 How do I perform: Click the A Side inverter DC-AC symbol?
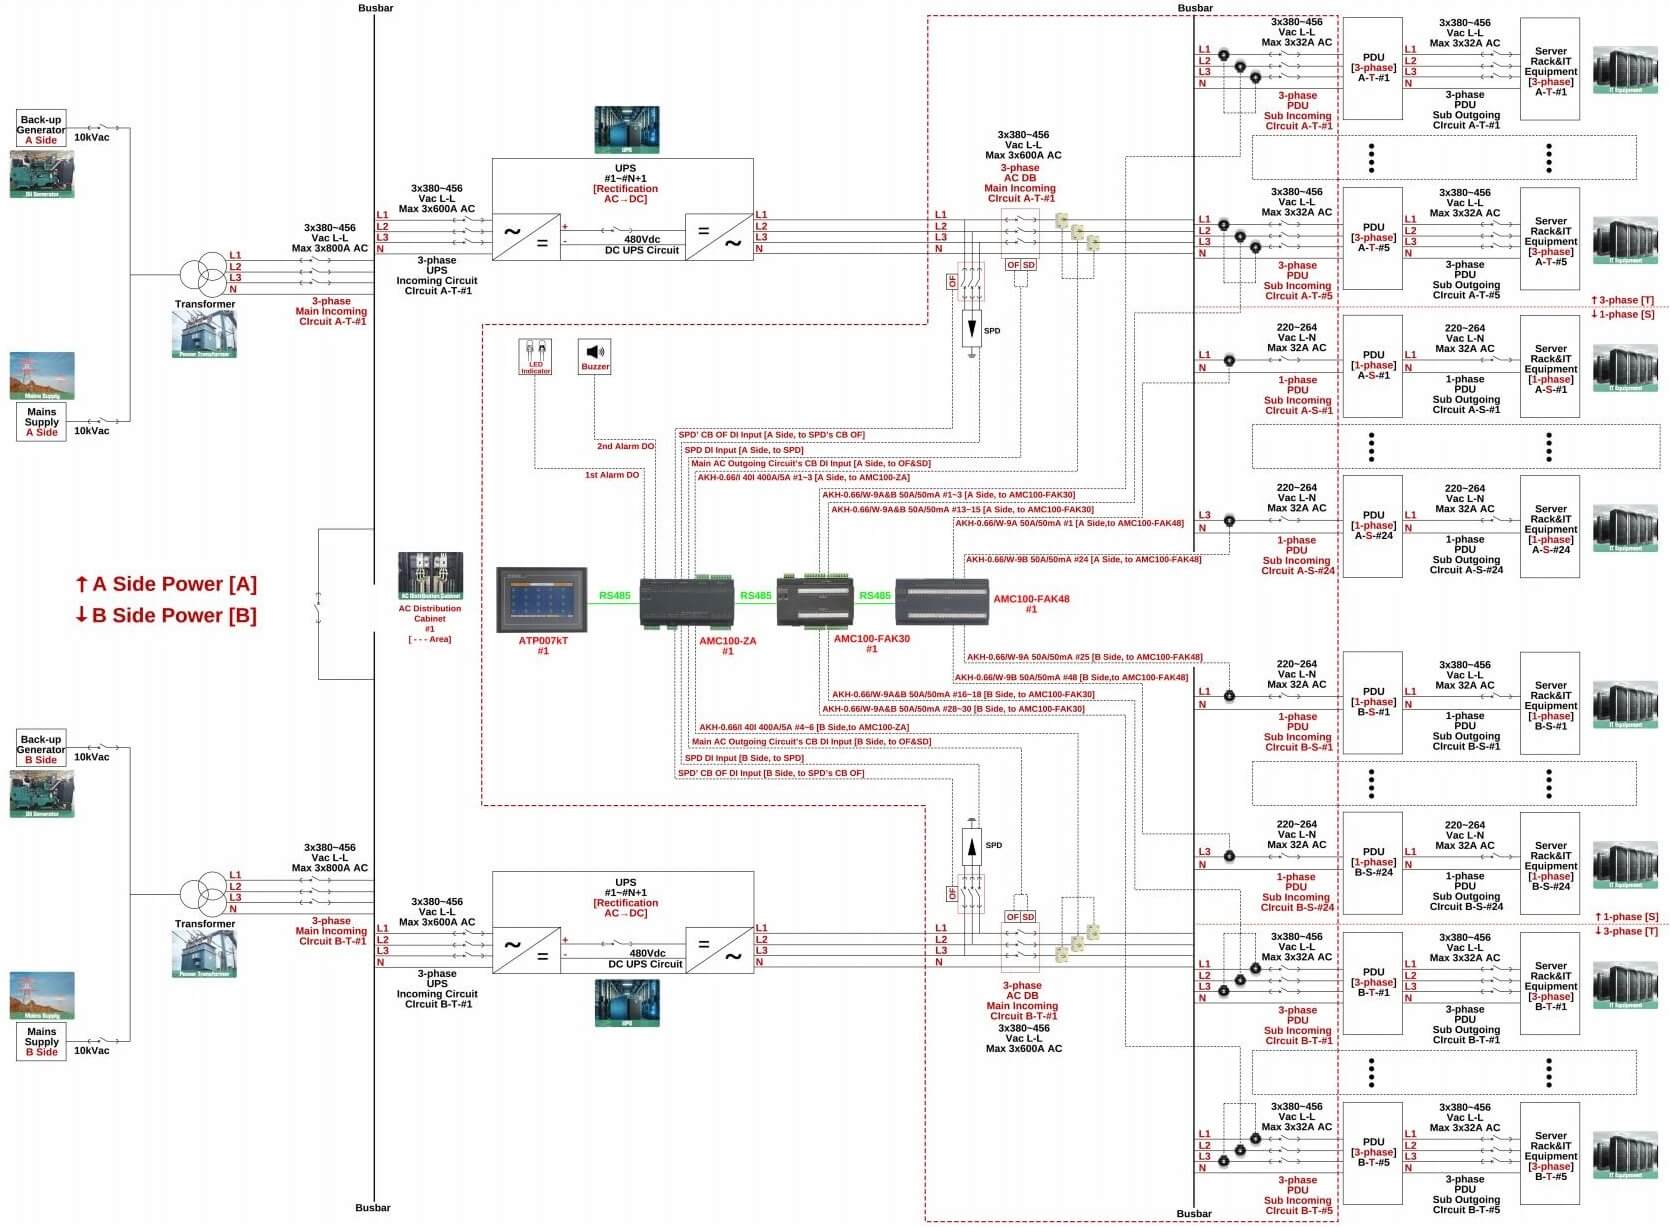[x=719, y=236]
